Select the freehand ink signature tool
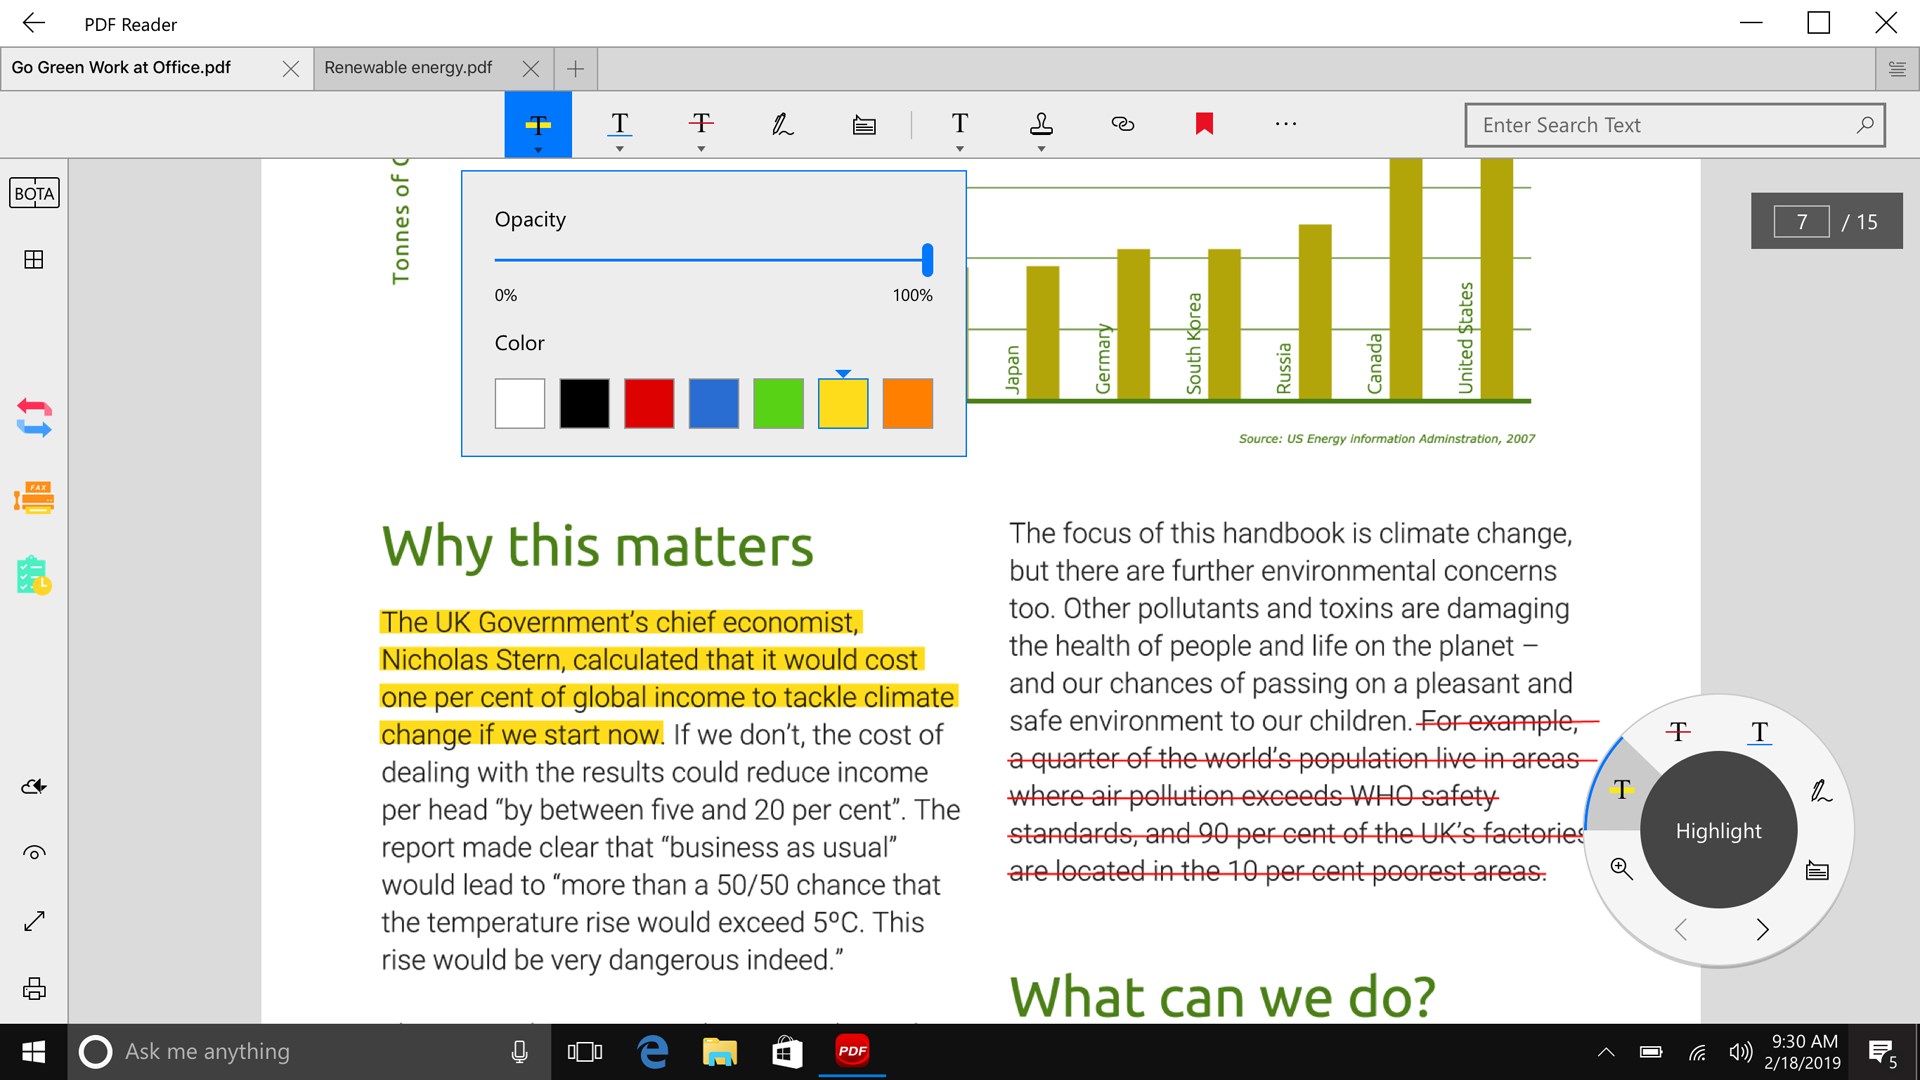The height and width of the screenshot is (1080, 1920). (782, 124)
